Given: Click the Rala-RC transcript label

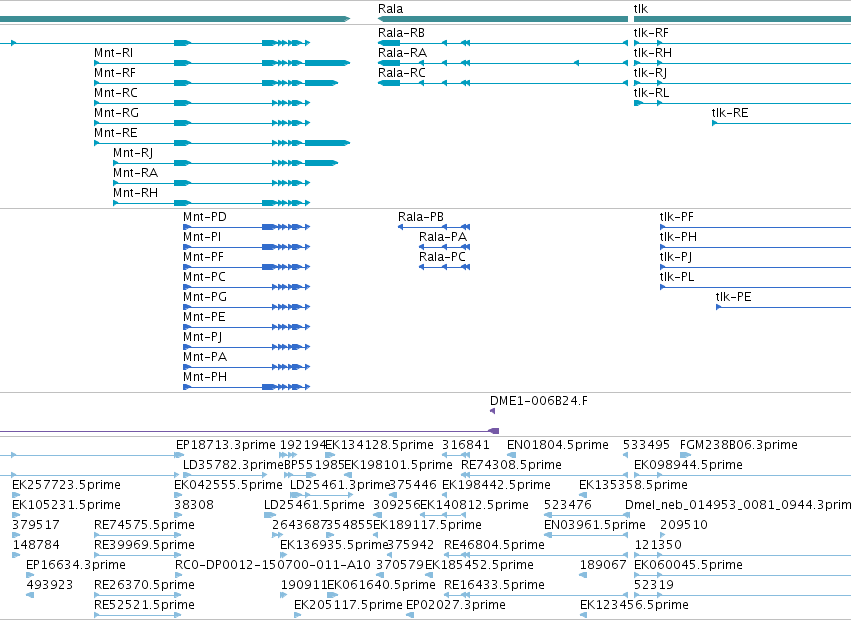Looking at the screenshot, I should (x=402, y=73).
